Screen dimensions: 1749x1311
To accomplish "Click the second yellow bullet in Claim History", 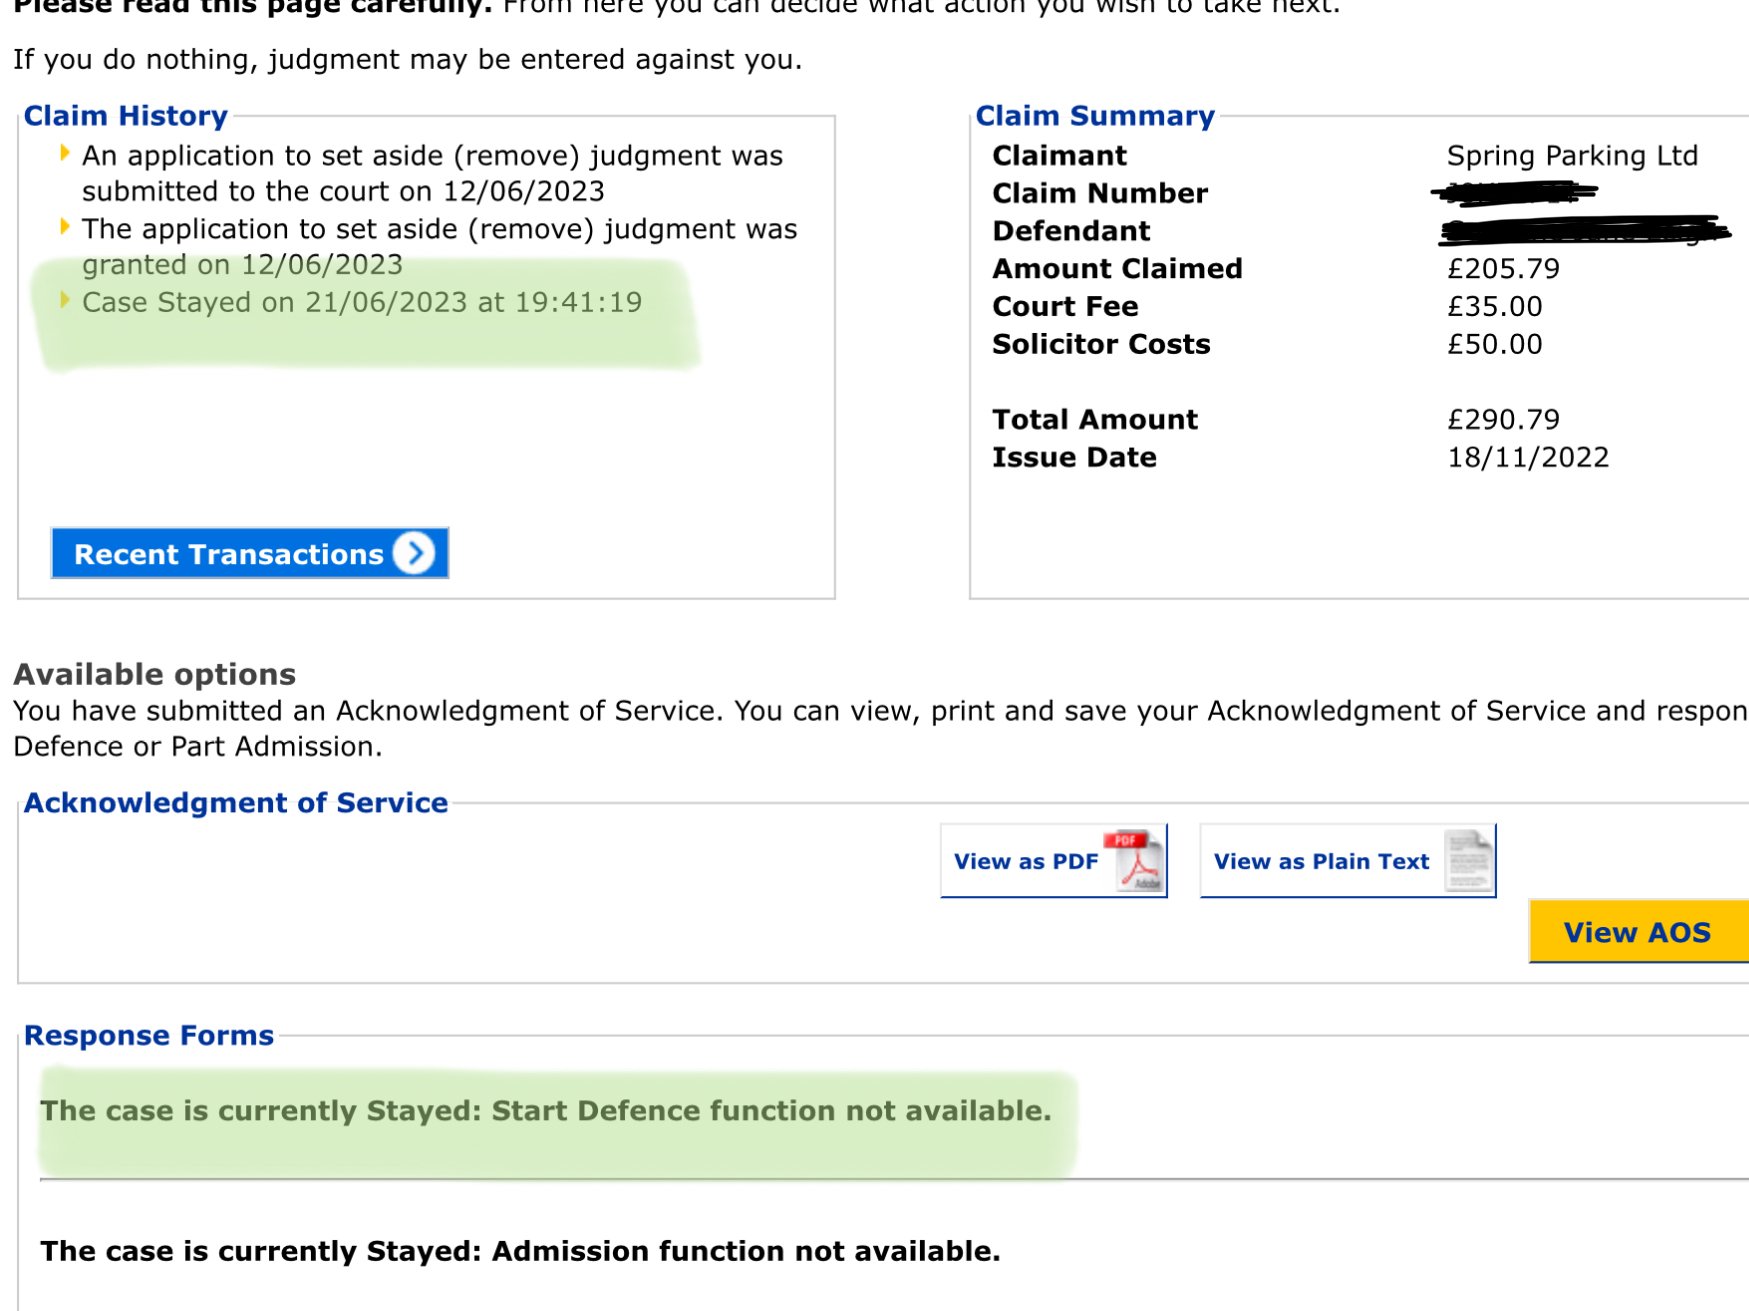I will [x=65, y=226].
